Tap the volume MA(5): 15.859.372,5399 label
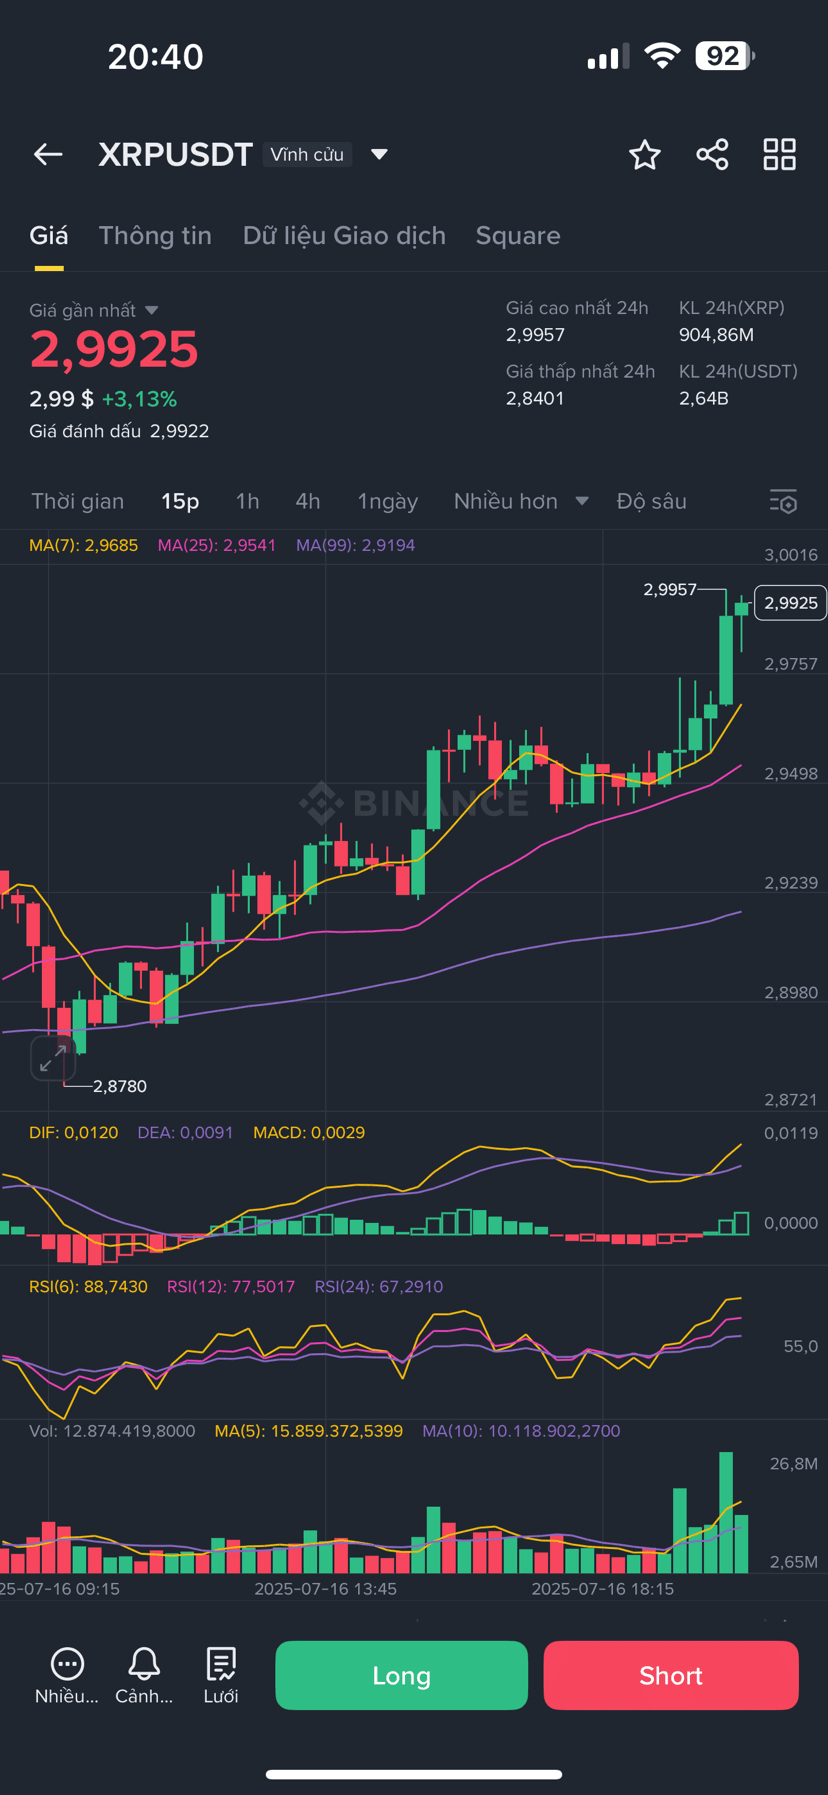The image size is (828, 1795). click(x=309, y=1431)
